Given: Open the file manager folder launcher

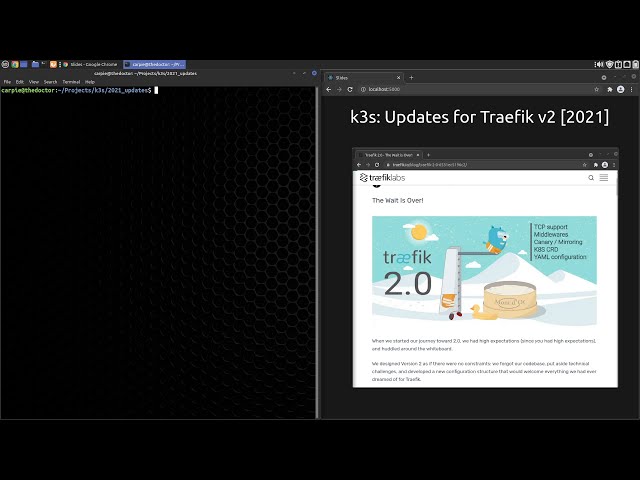Looking at the screenshot, I should pos(36,64).
